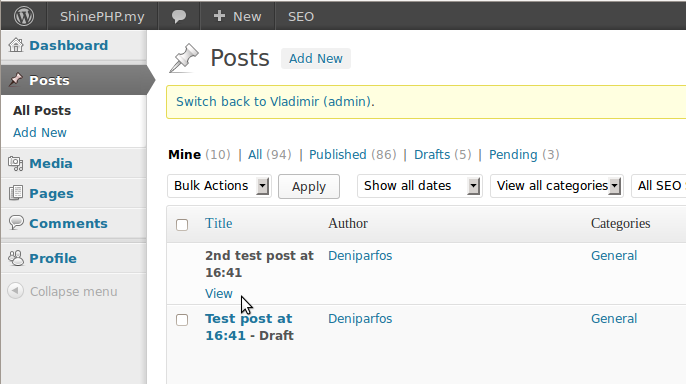Click the Media icon in sidebar
The height and width of the screenshot is (384, 686).
(x=16, y=163)
